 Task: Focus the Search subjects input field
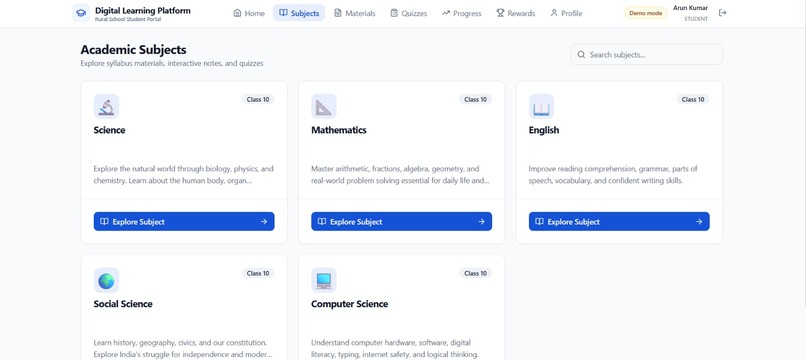647,55
